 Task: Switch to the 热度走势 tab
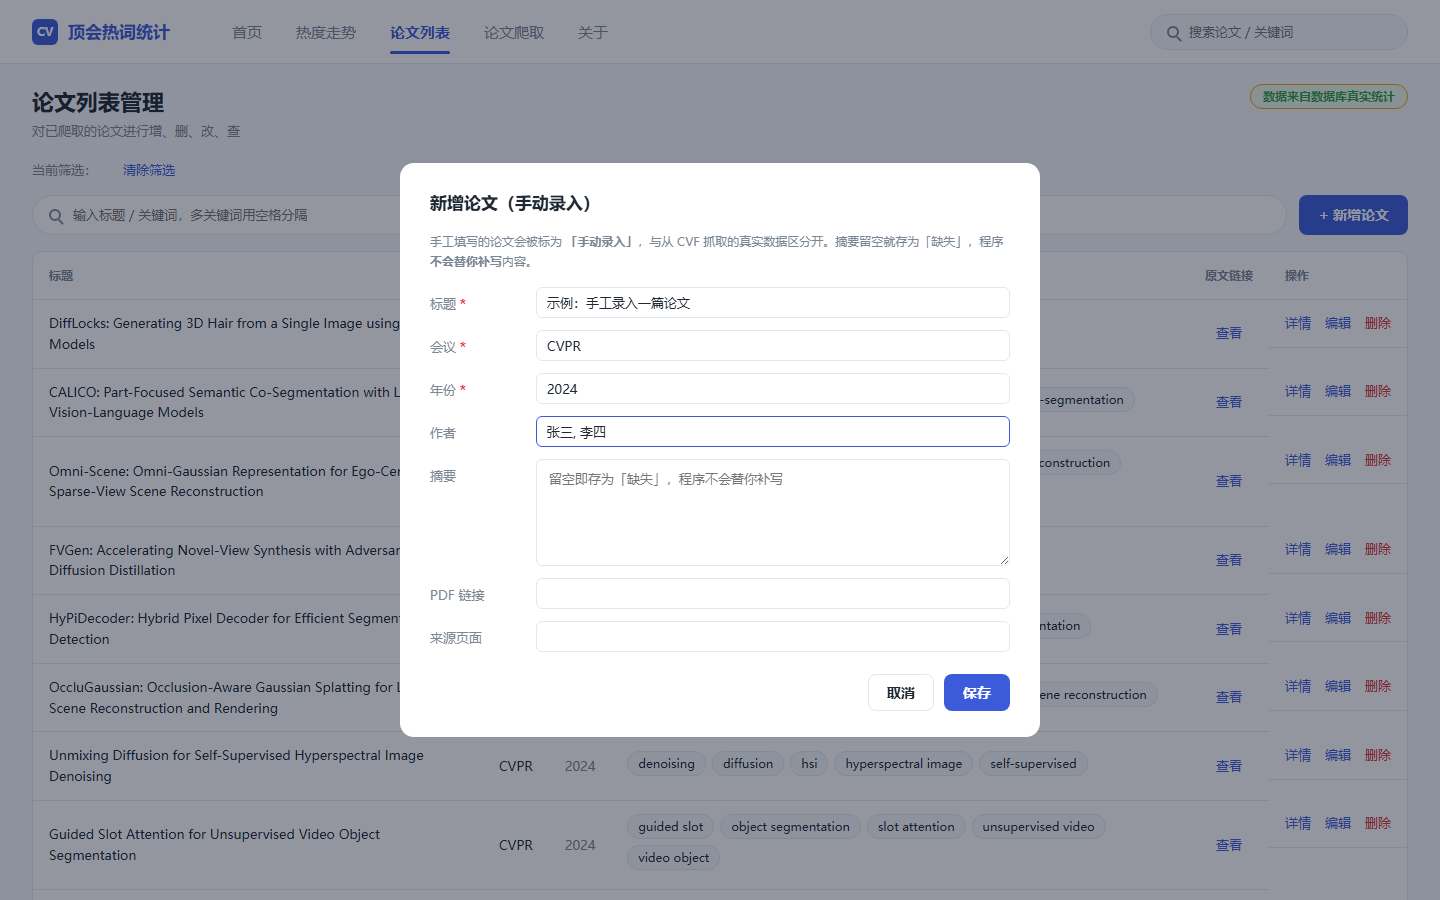click(326, 33)
